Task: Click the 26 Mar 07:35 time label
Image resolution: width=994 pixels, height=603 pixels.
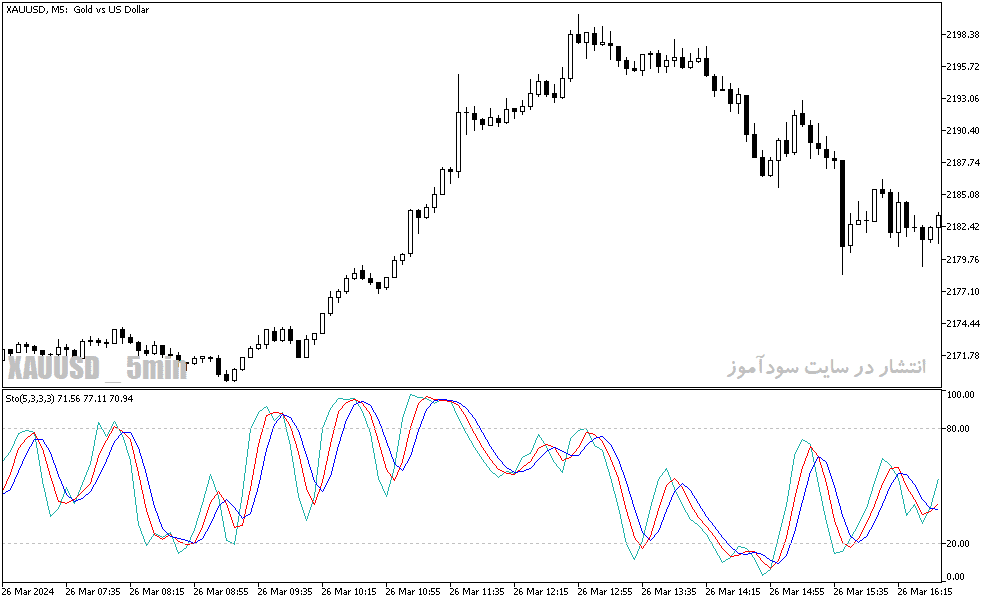Action: tap(93, 592)
